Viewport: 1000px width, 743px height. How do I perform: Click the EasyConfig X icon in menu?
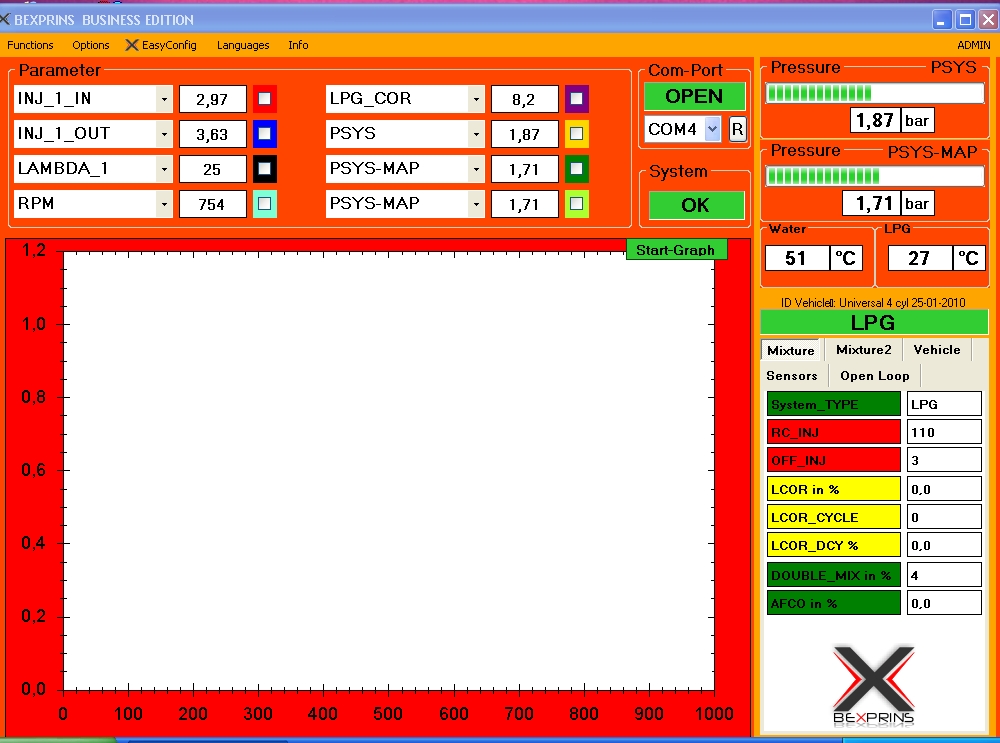point(132,45)
